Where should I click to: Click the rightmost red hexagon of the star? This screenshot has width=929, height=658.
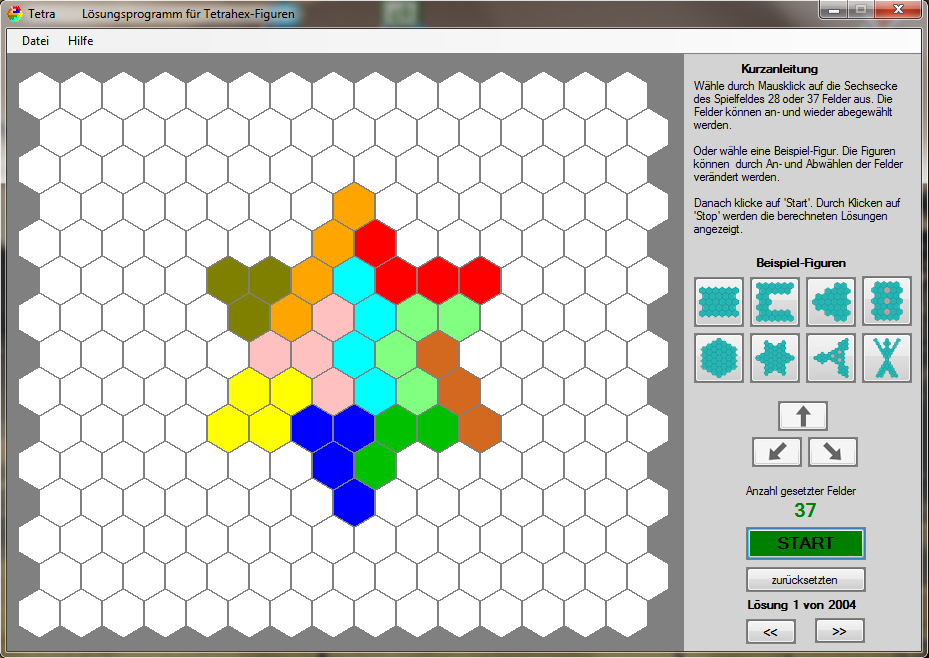click(x=480, y=280)
